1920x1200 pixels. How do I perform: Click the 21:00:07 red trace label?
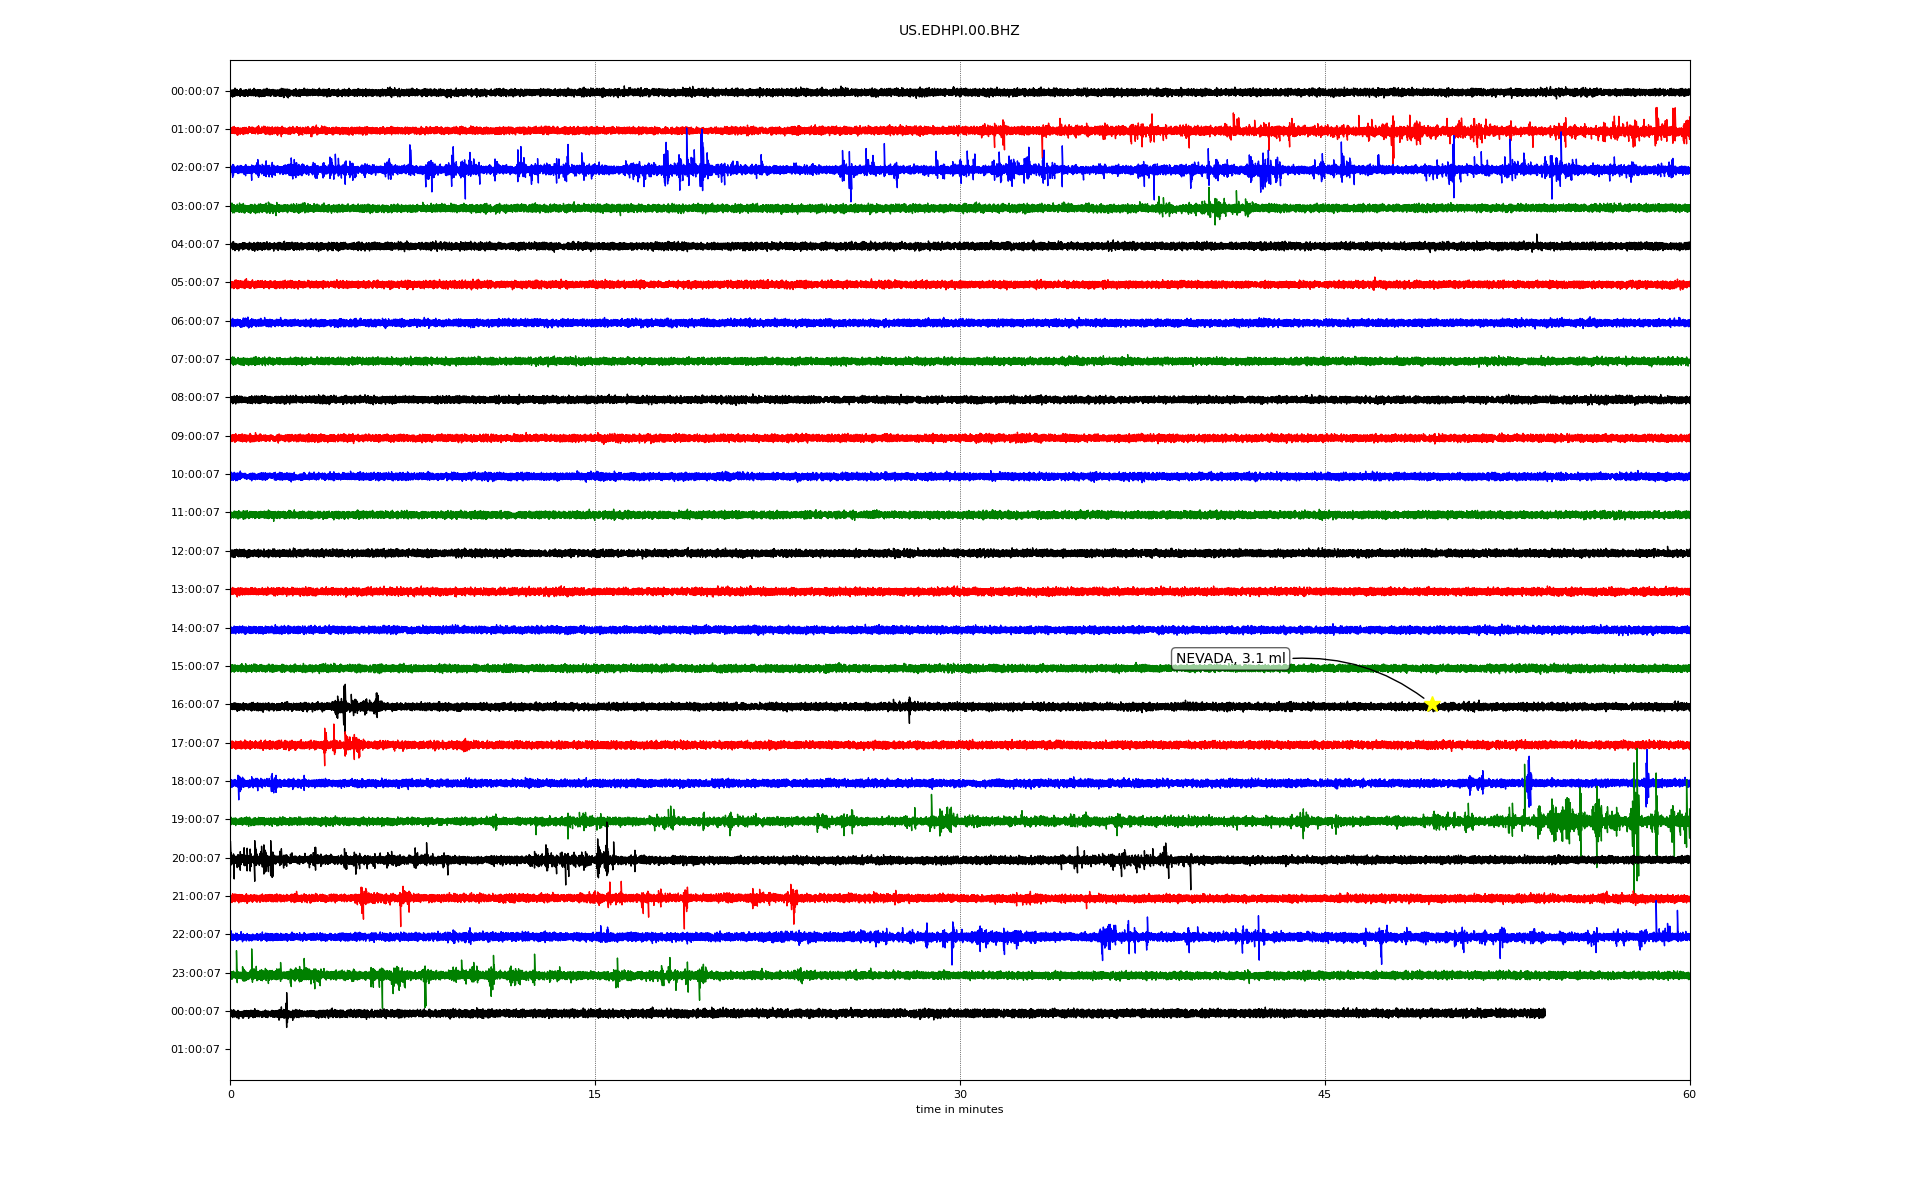point(195,896)
